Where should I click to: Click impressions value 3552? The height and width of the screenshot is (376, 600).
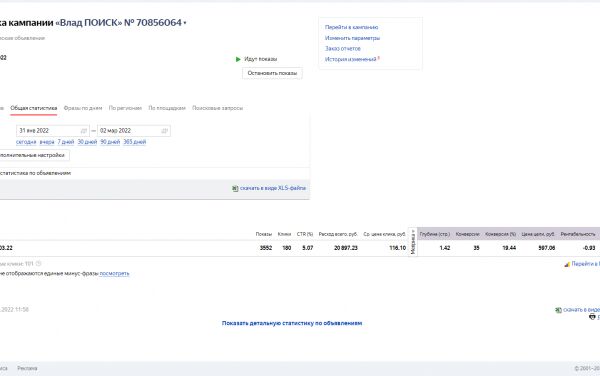266,248
